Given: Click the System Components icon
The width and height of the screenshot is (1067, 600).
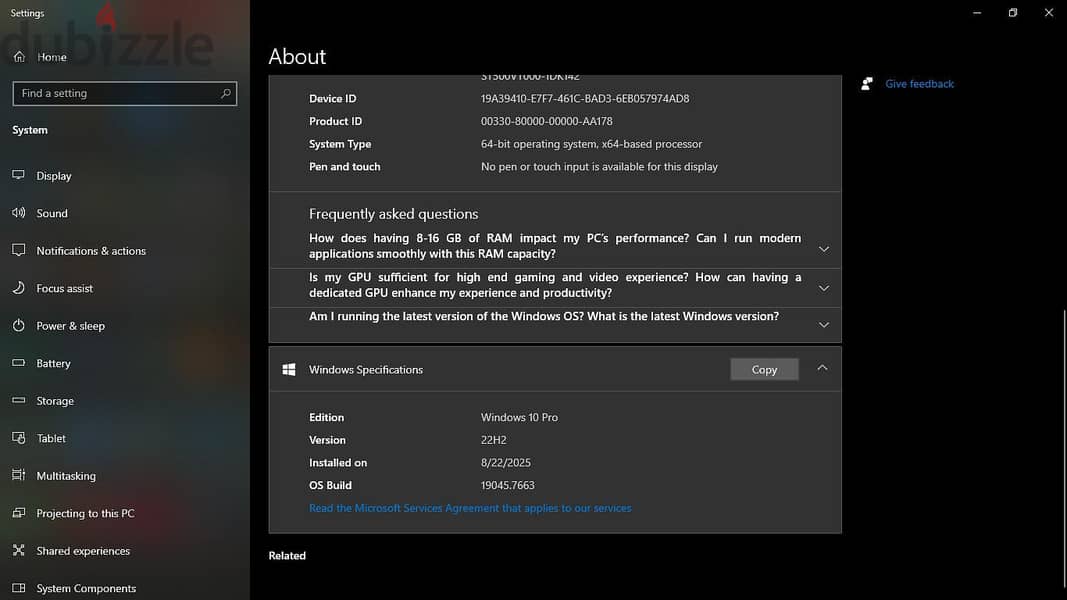Looking at the screenshot, I should click(x=18, y=588).
